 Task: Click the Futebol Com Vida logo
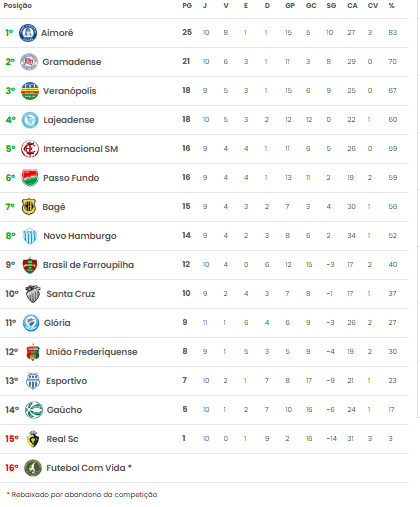pos(33,468)
